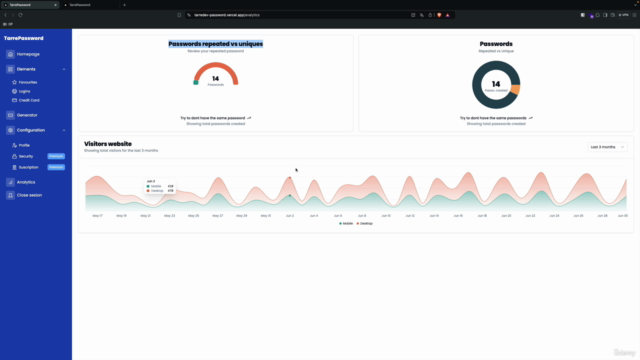
Task: Click the teal end of gauge chart
Action: pyautogui.click(x=196, y=82)
